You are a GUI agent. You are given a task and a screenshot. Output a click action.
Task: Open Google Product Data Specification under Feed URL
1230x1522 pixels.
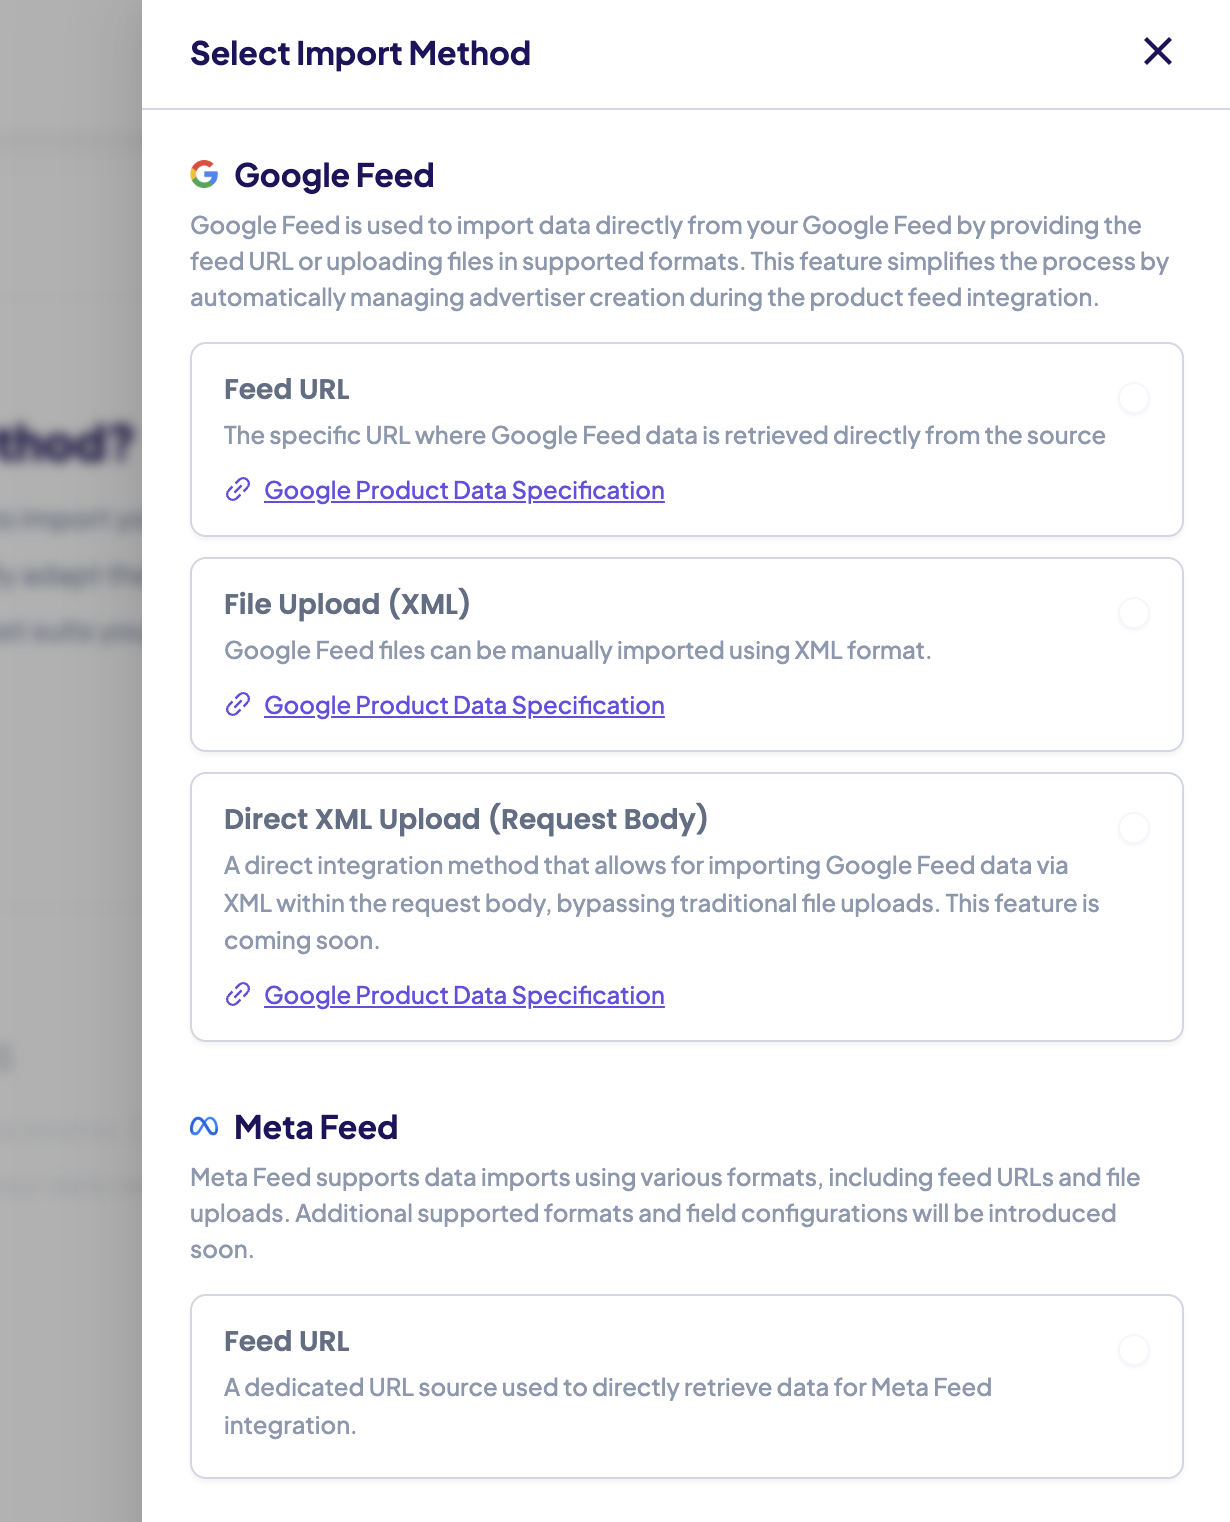[x=464, y=490]
